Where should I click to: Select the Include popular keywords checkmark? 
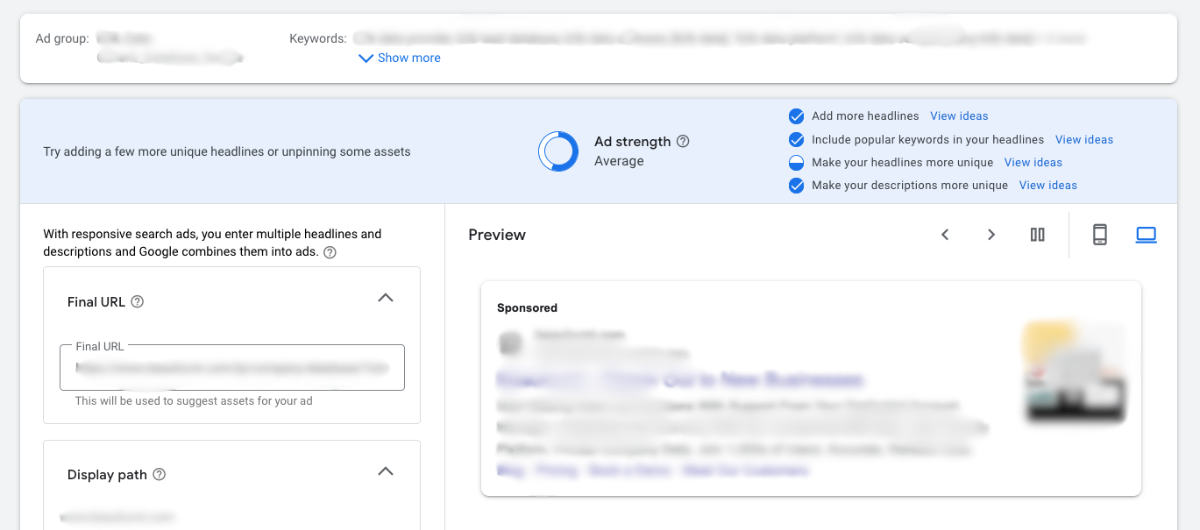pos(796,140)
